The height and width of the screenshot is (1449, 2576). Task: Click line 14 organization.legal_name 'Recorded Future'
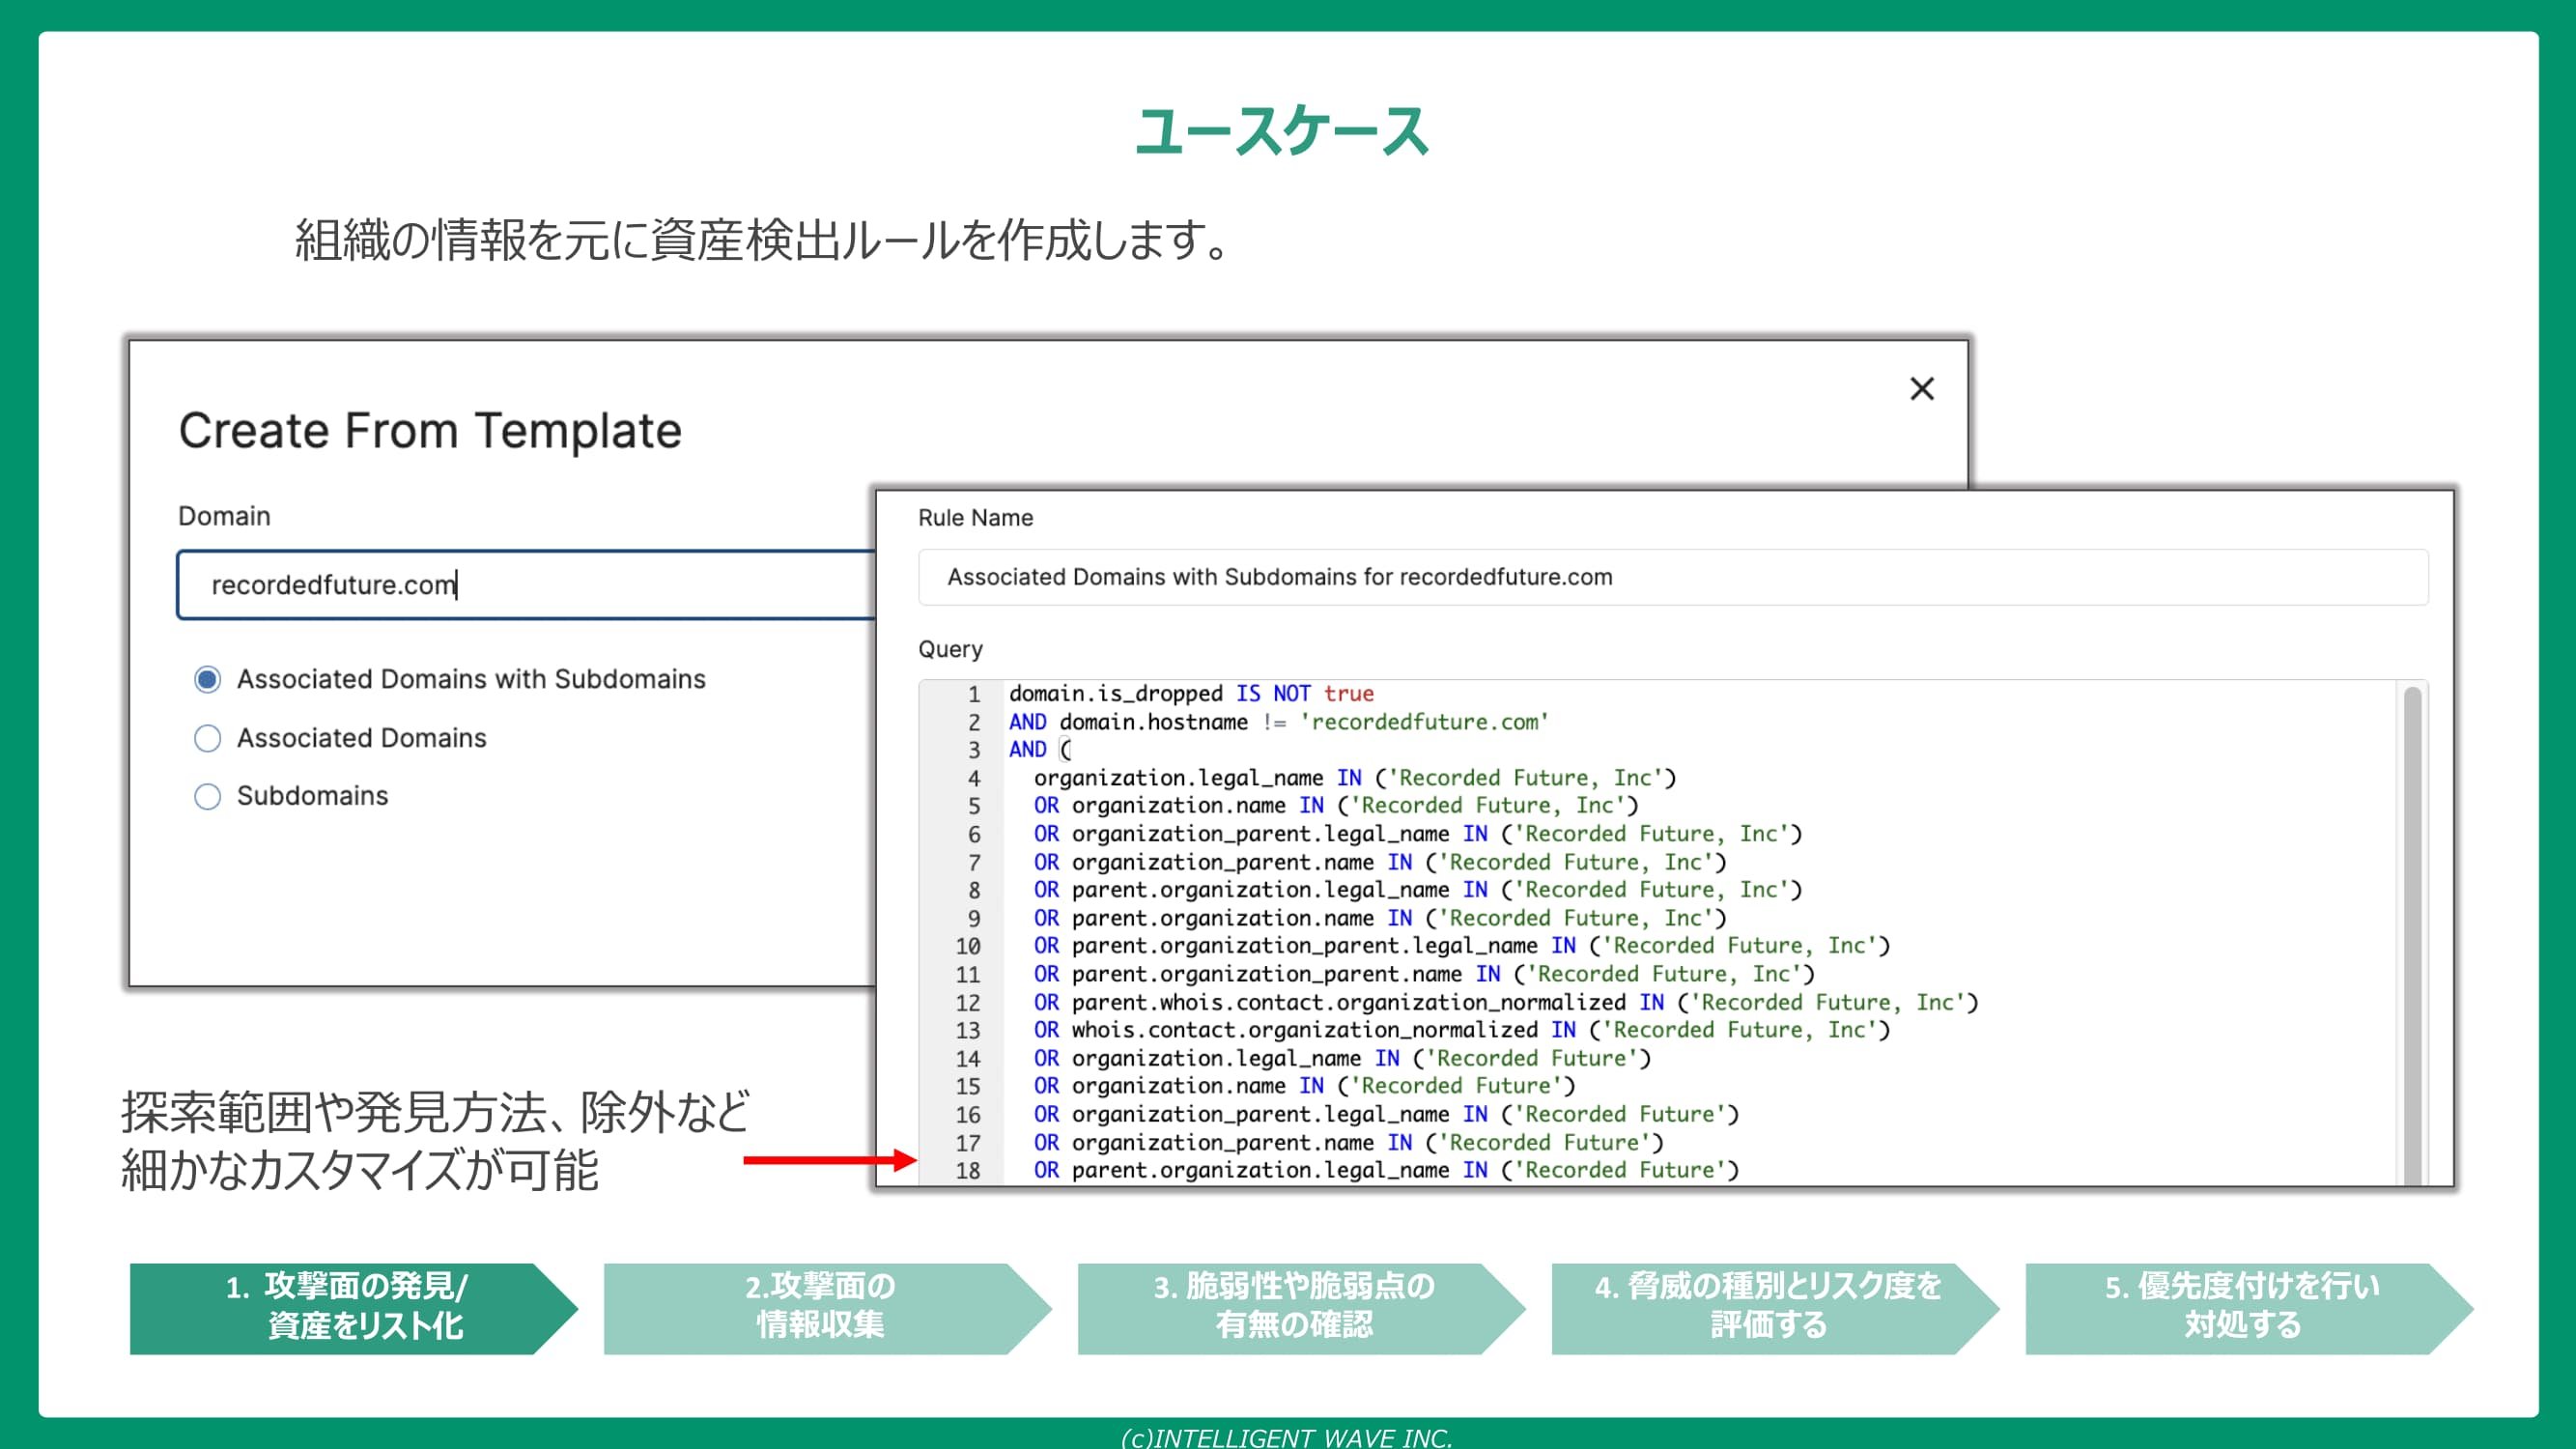[1342, 1058]
